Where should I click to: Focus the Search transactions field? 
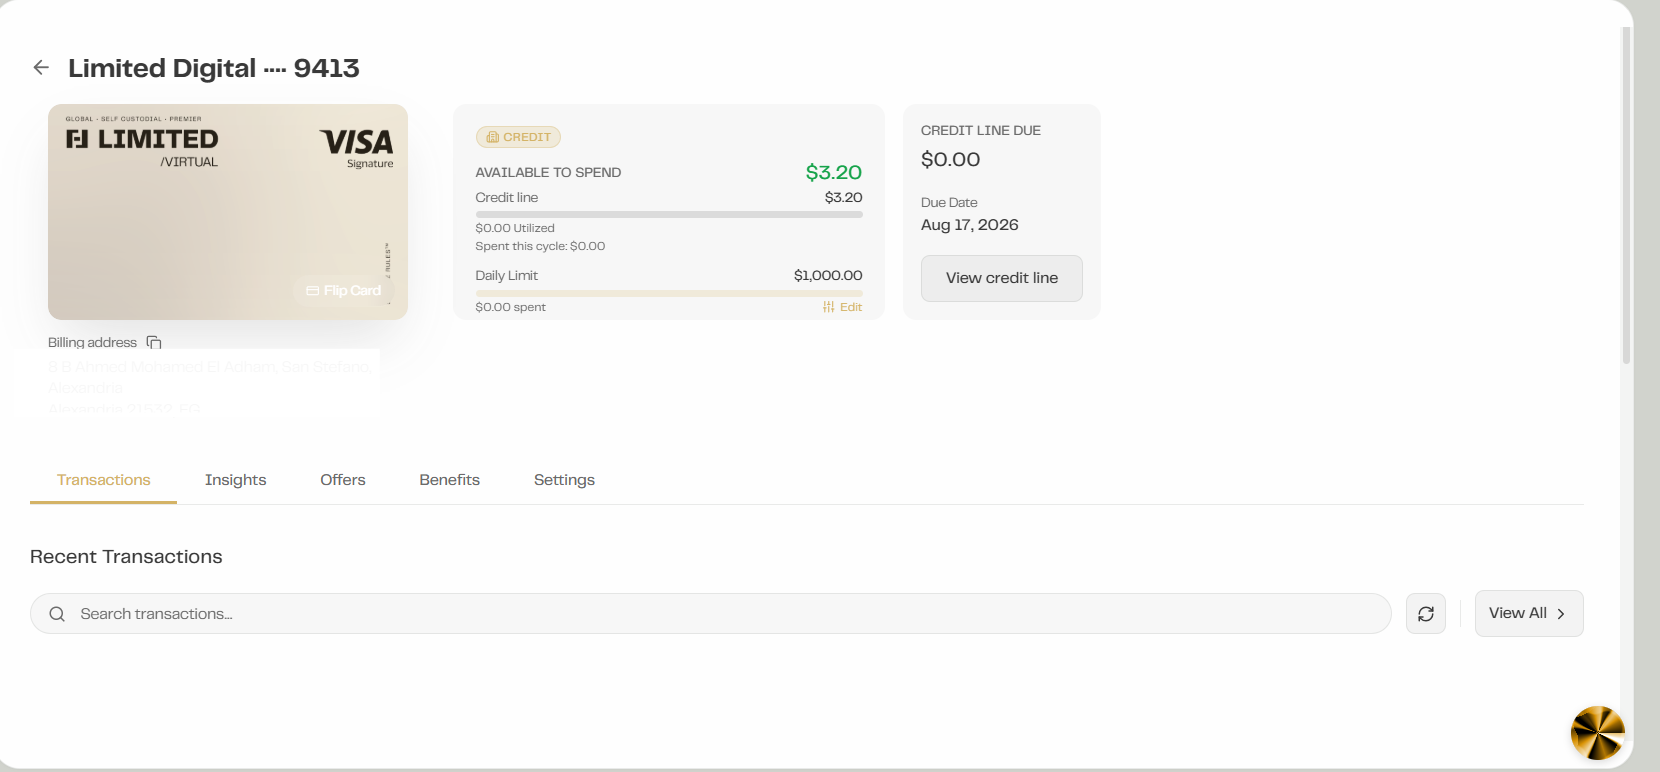tap(711, 614)
